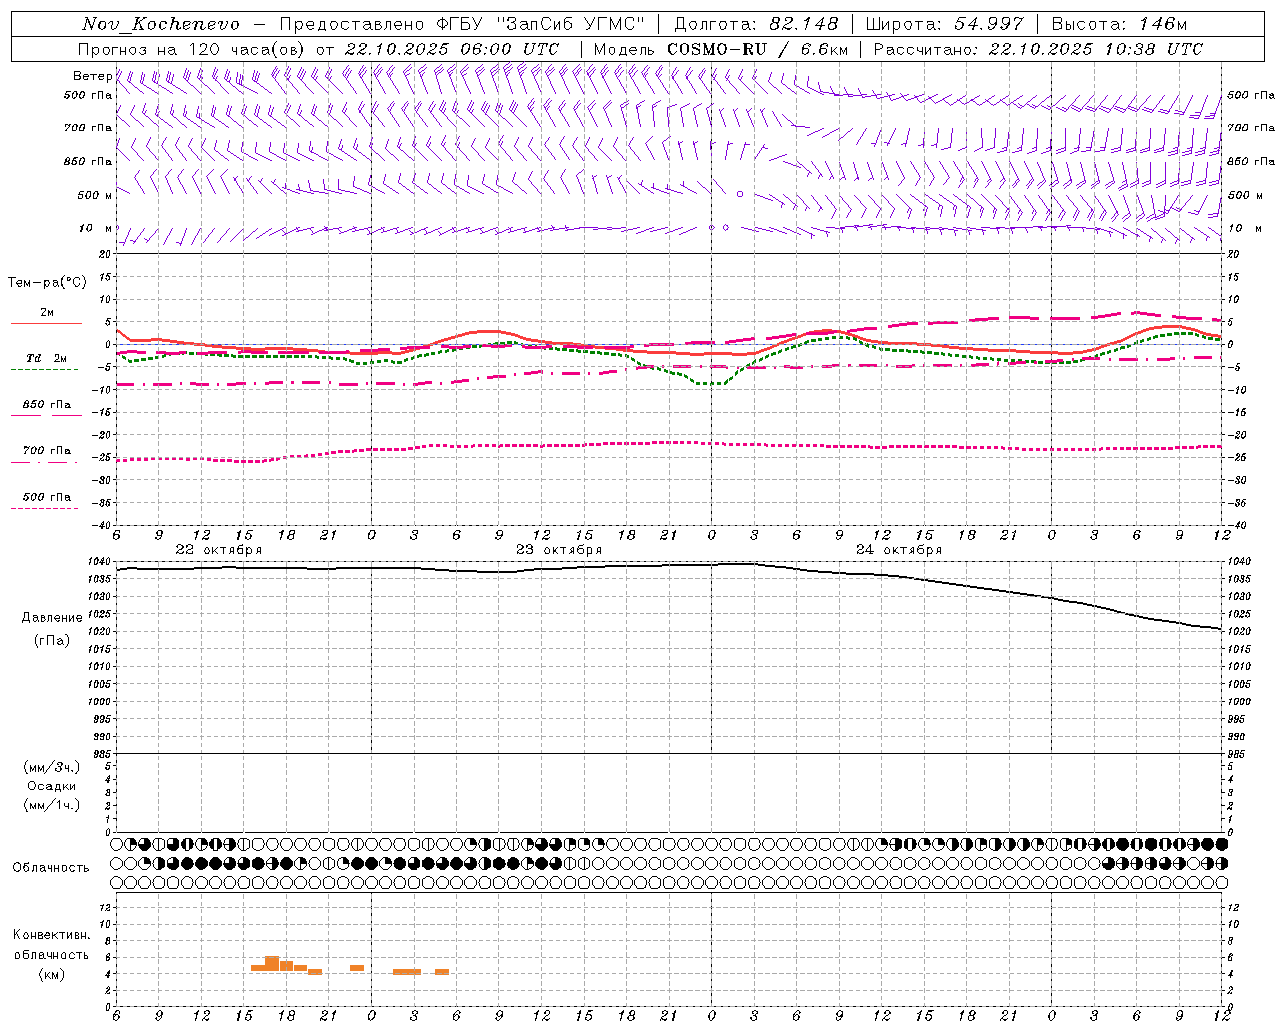Click the "Тем-ра(°C)" temperature panel label
The image size is (1280, 1024).
[47, 283]
